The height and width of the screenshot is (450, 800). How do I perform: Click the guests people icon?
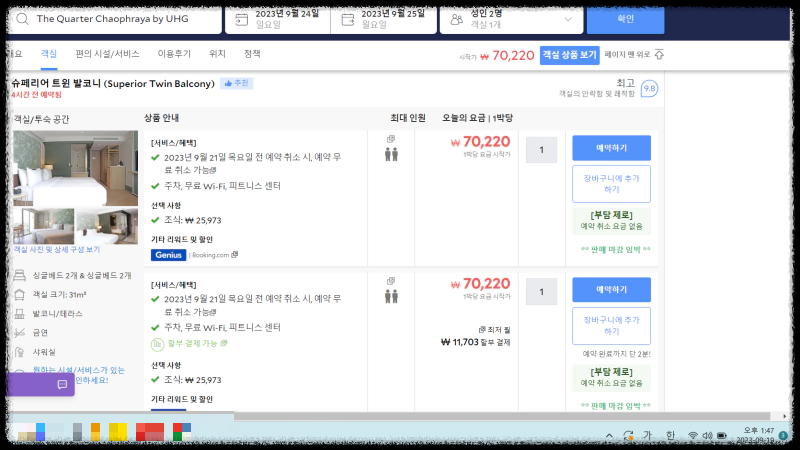tap(457, 20)
